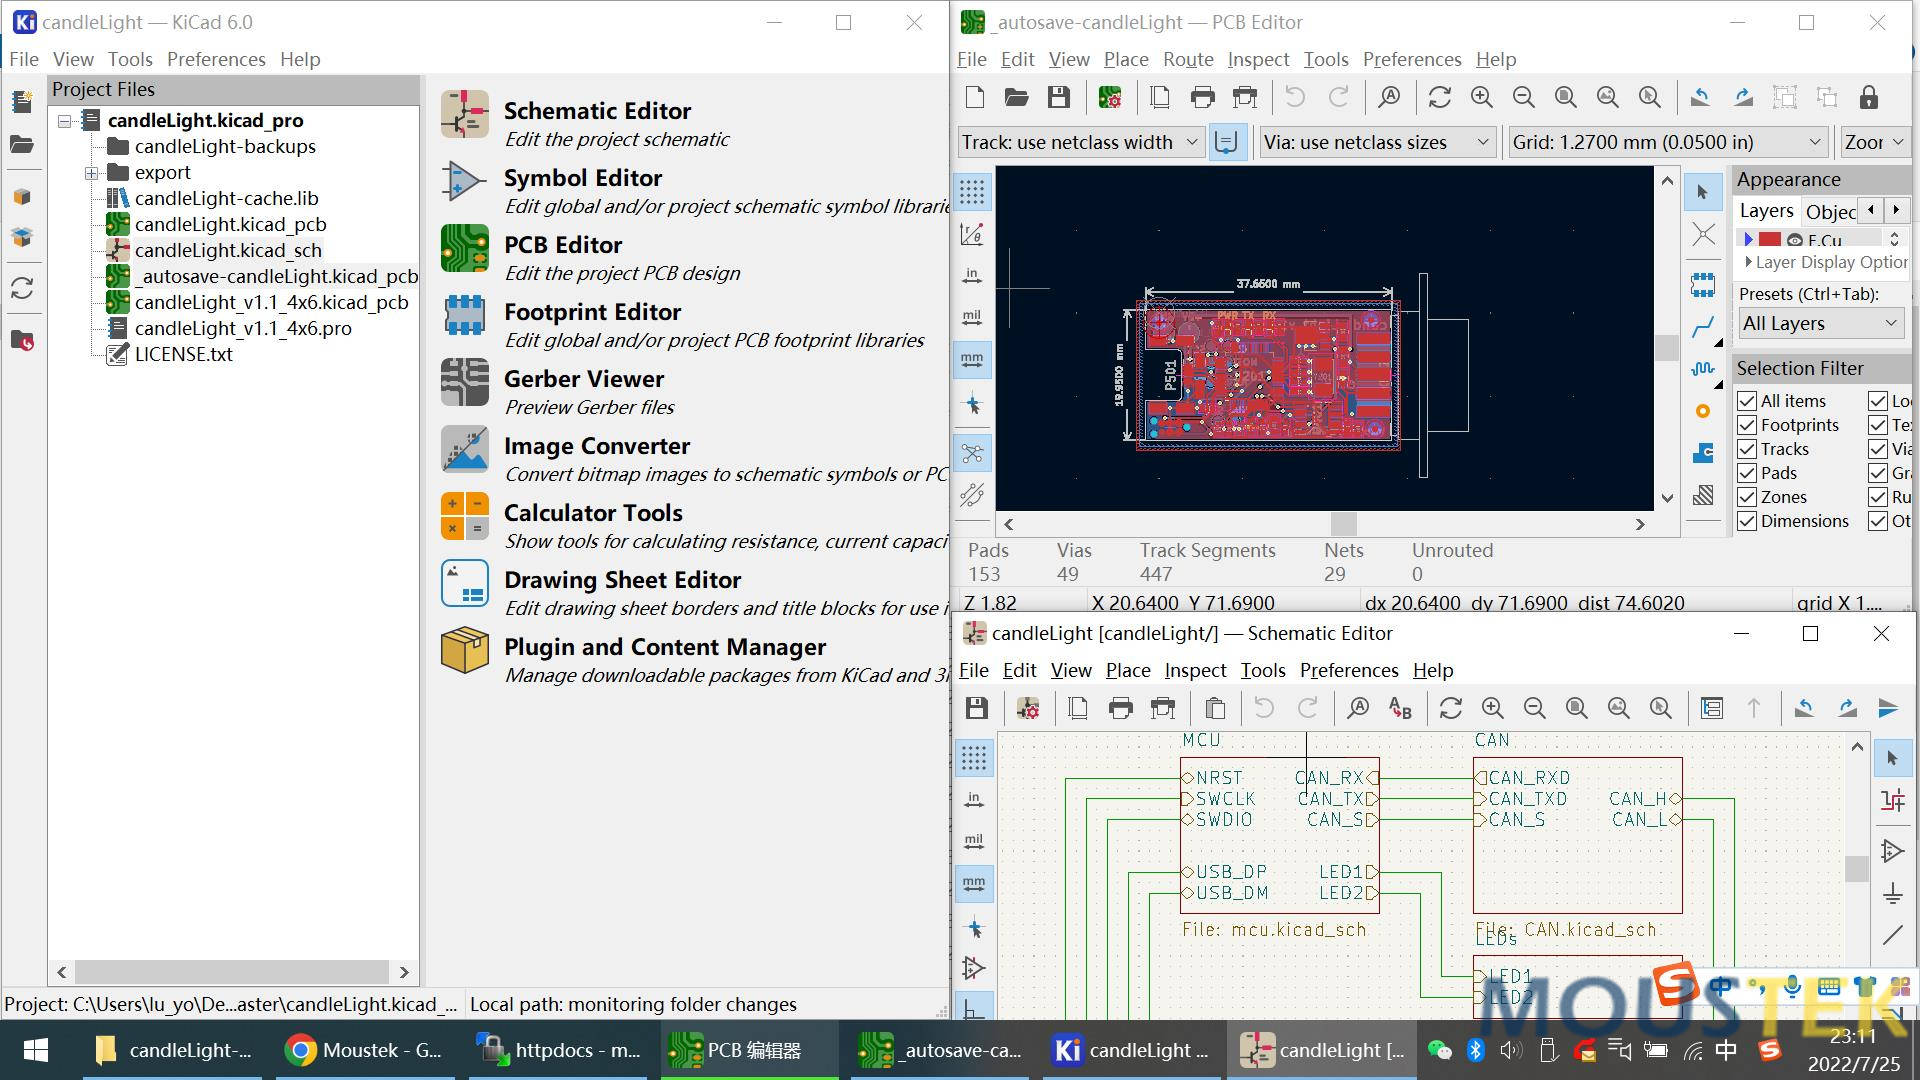
Task: Open volume control in system tray
Action: pos(1510,1050)
